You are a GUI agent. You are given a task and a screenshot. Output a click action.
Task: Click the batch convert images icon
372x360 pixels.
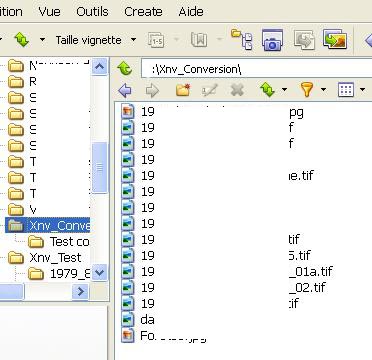[x=335, y=40]
